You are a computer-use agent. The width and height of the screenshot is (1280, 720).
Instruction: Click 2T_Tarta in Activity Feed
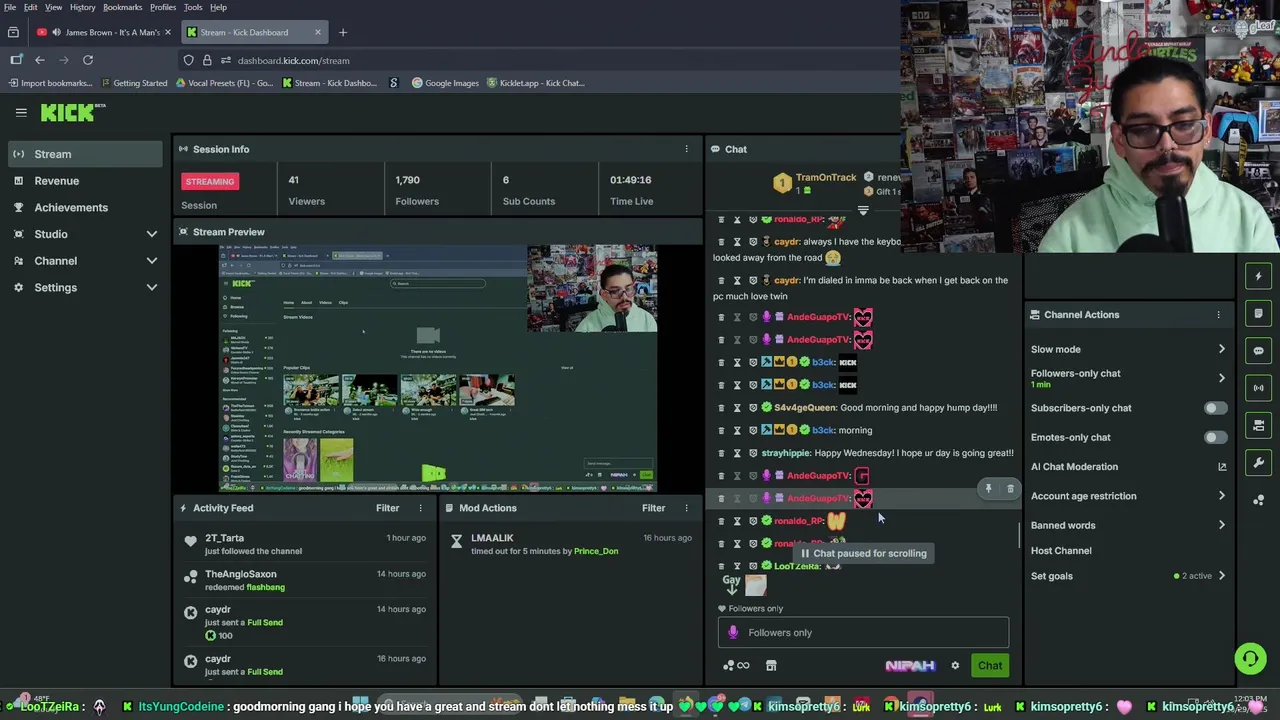(x=224, y=538)
